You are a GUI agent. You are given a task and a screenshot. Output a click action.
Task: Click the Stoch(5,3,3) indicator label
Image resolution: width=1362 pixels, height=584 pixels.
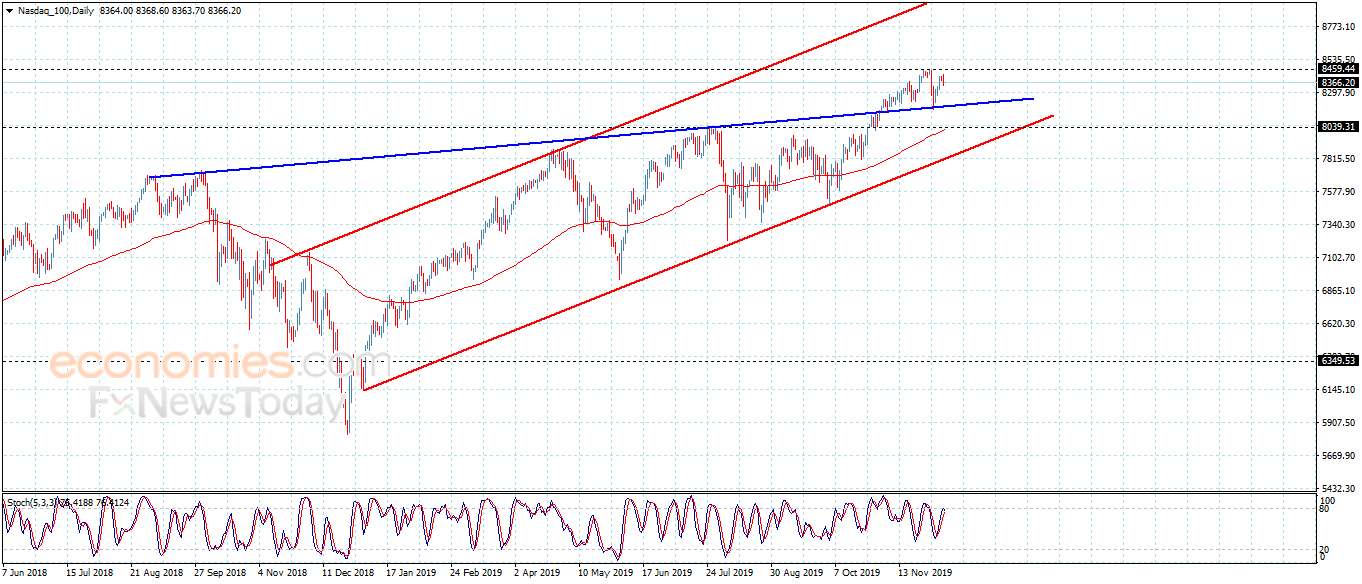pos(30,502)
